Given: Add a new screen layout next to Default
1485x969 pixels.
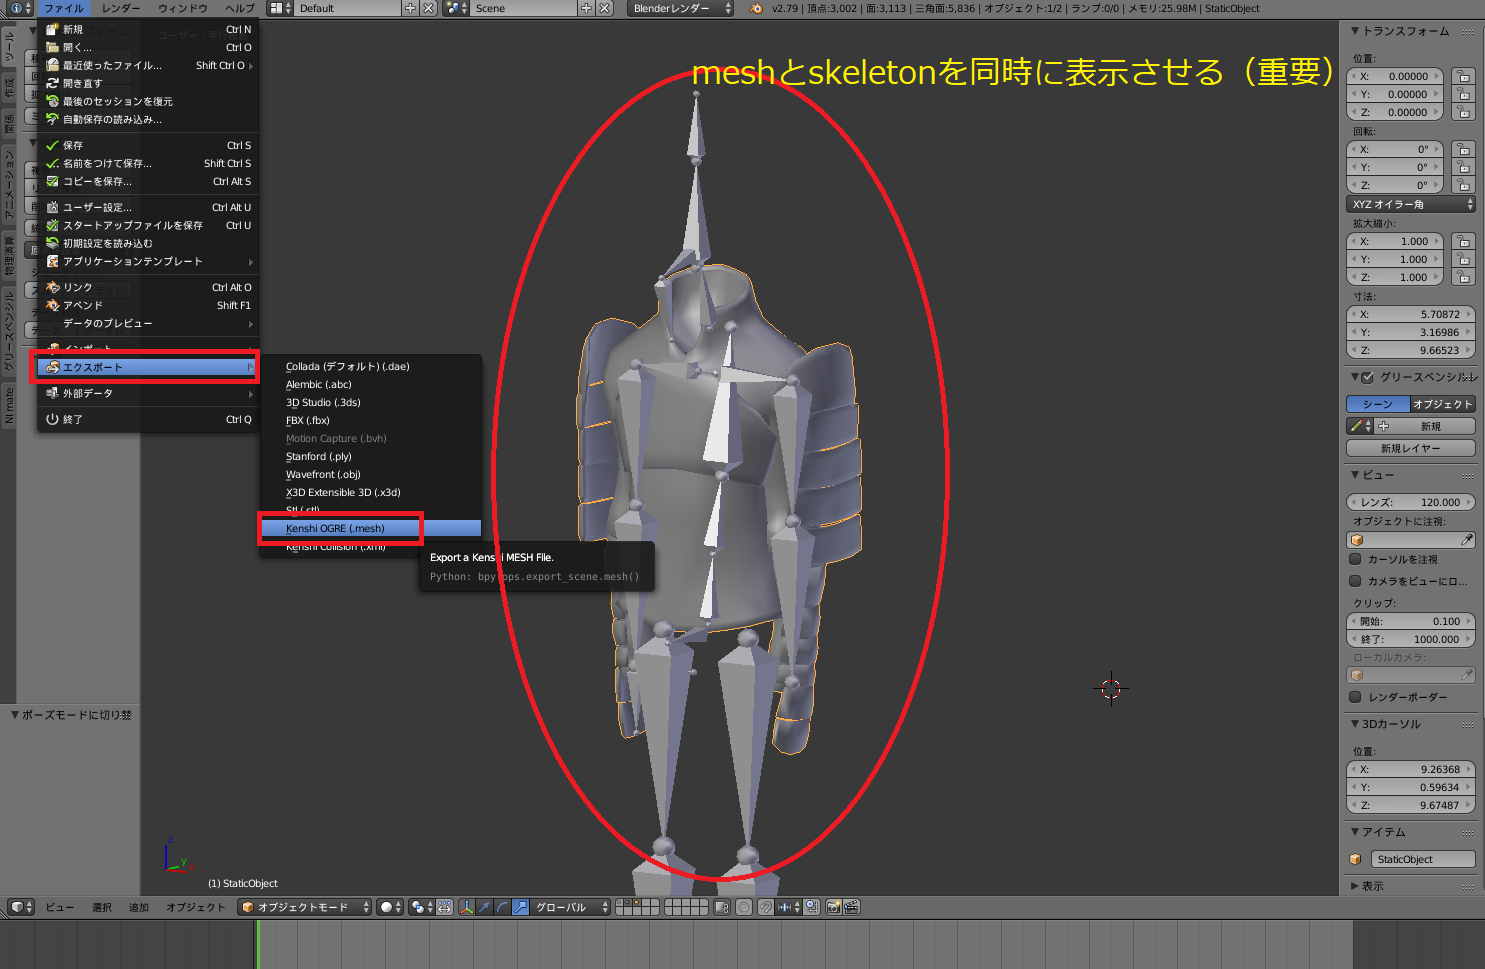Looking at the screenshot, I should pos(410,8).
